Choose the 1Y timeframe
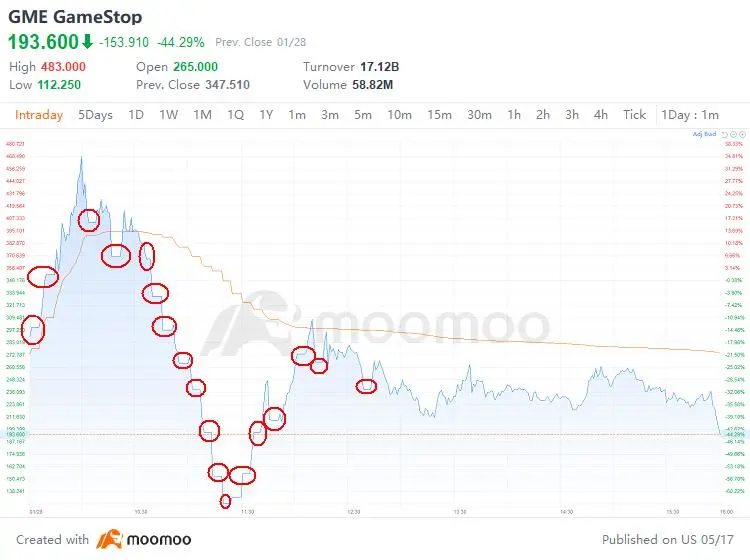The width and height of the screenshot is (750, 560). (x=266, y=115)
